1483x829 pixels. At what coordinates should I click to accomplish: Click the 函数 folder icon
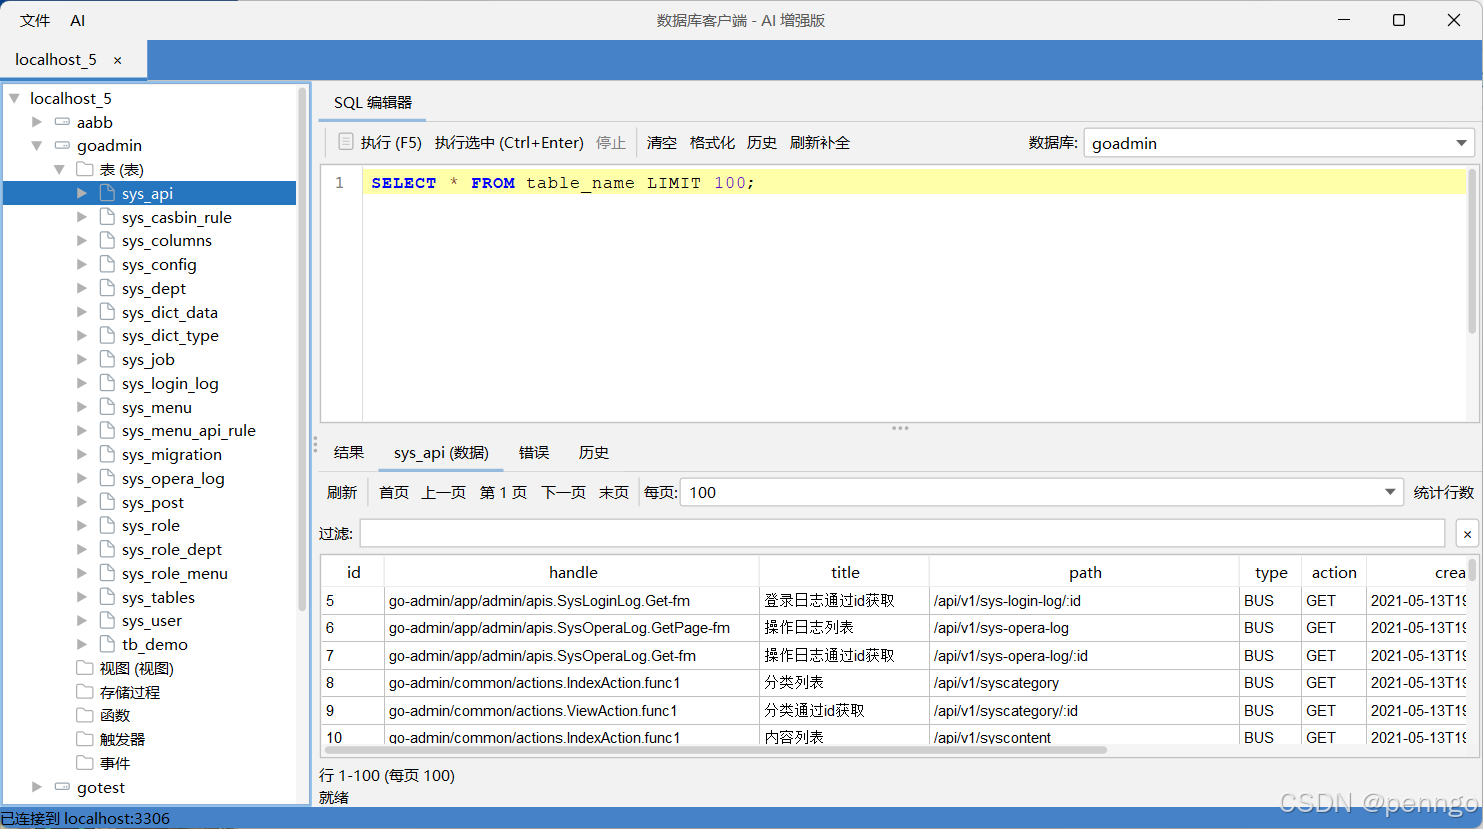(85, 715)
